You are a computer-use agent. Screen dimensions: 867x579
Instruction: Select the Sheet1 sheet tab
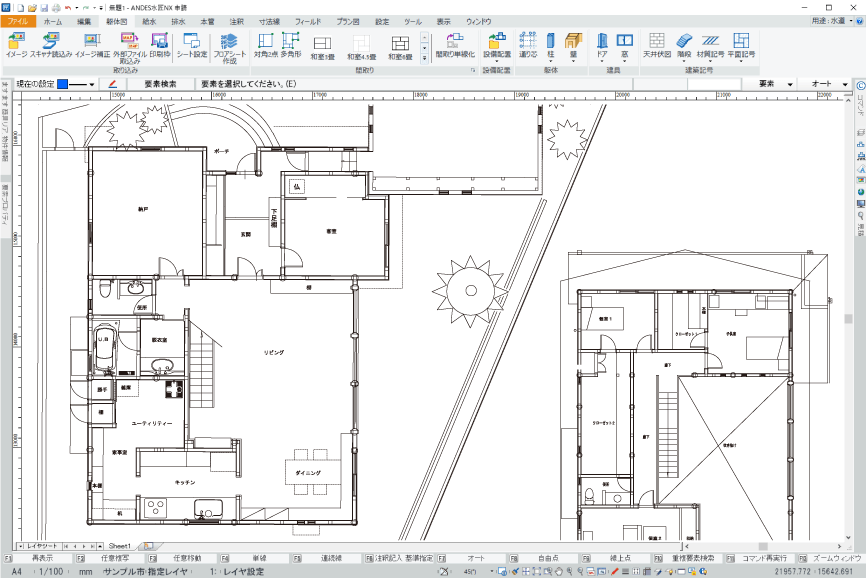(x=119, y=546)
